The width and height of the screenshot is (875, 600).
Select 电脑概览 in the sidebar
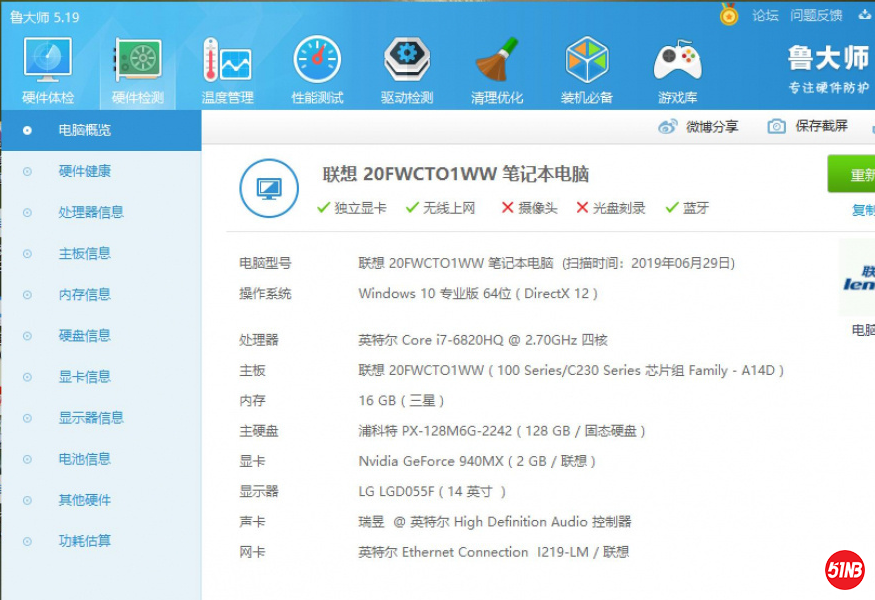point(85,130)
